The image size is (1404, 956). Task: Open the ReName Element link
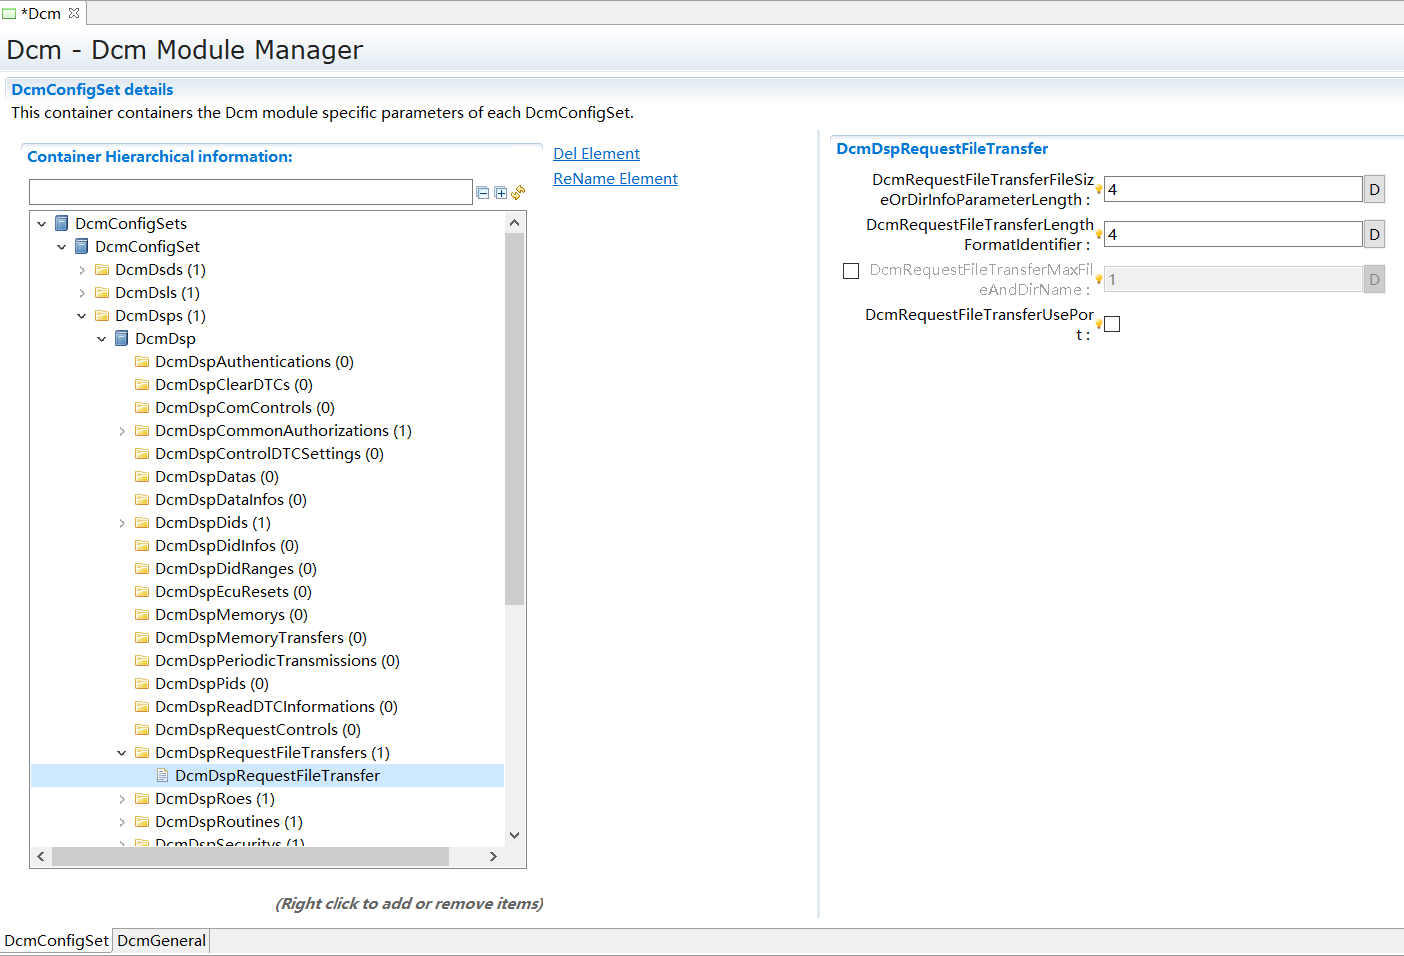coord(615,178)
